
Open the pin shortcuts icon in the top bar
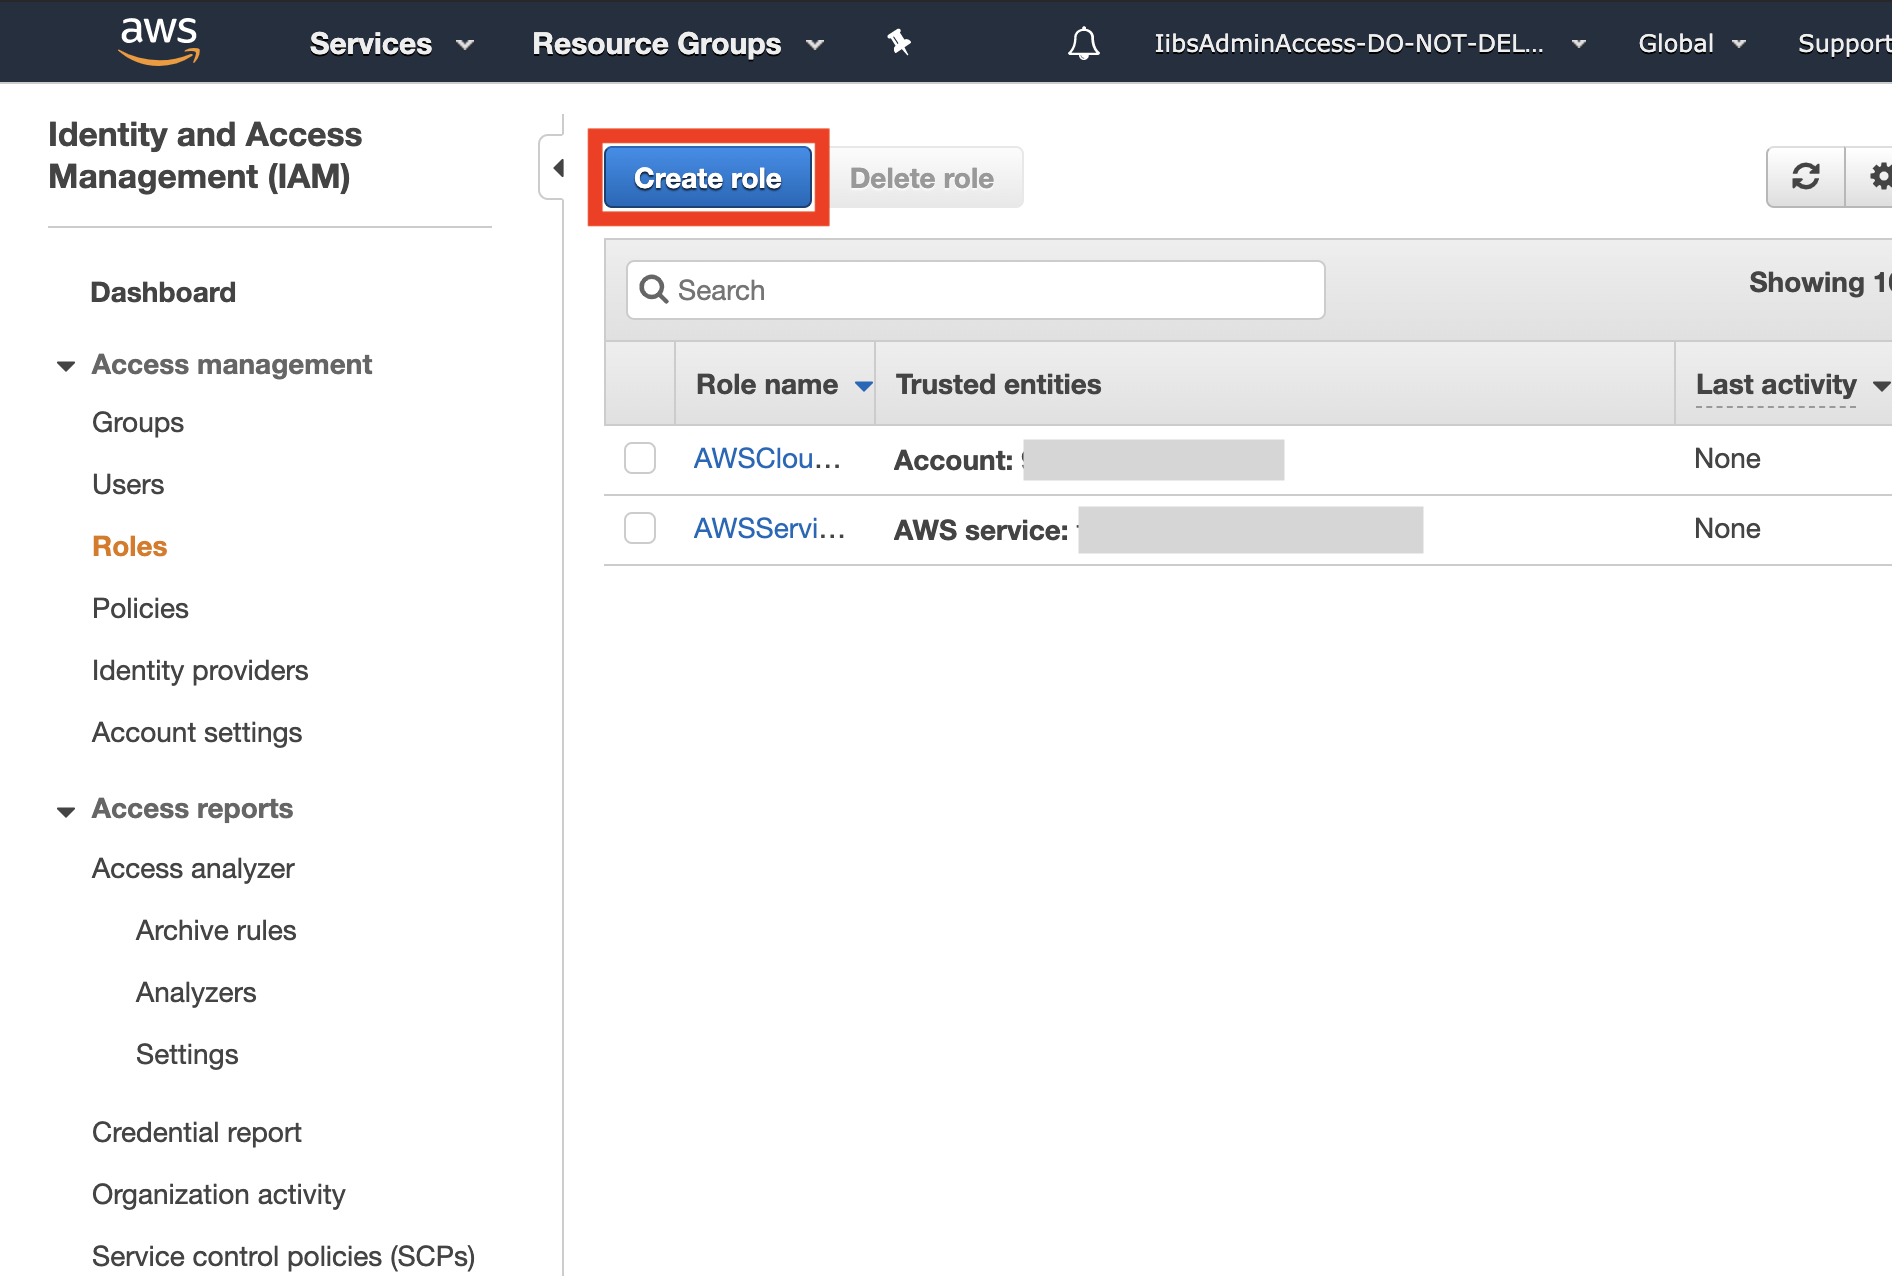[899, 43]
